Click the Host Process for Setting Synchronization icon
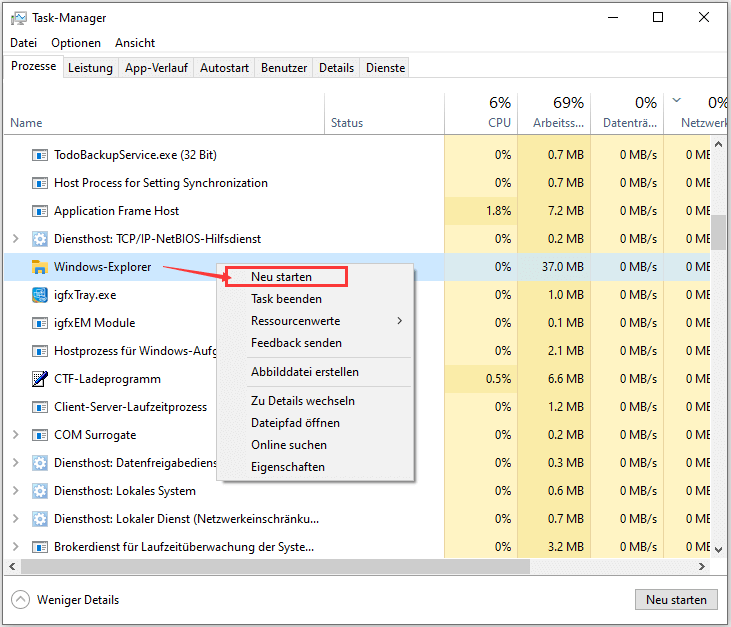This screenshot has width=731, height=627. point(40,183)
